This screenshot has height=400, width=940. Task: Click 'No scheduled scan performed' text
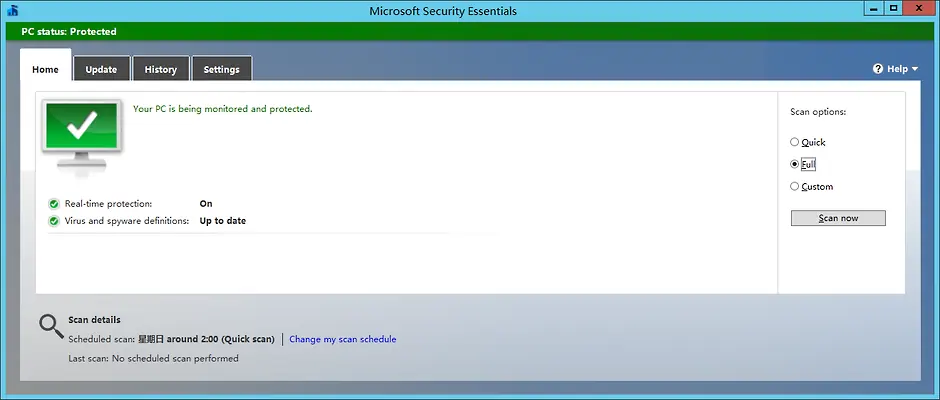(175, 359)
